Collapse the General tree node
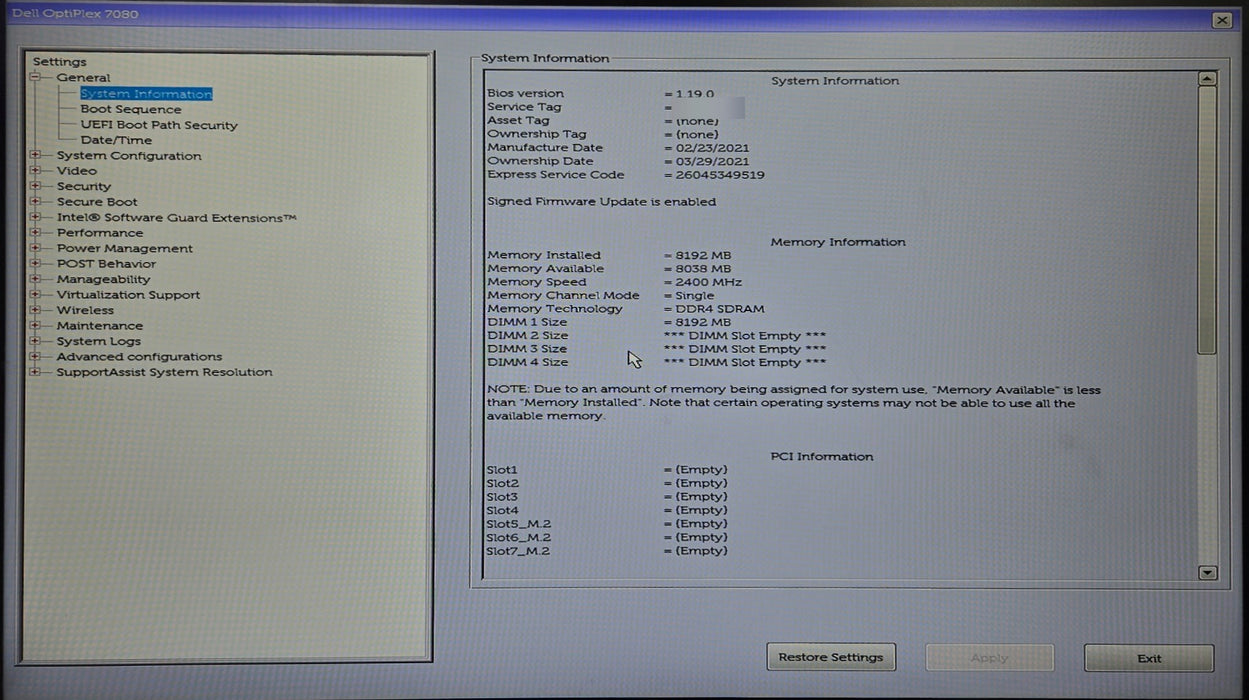 point(36,77)
